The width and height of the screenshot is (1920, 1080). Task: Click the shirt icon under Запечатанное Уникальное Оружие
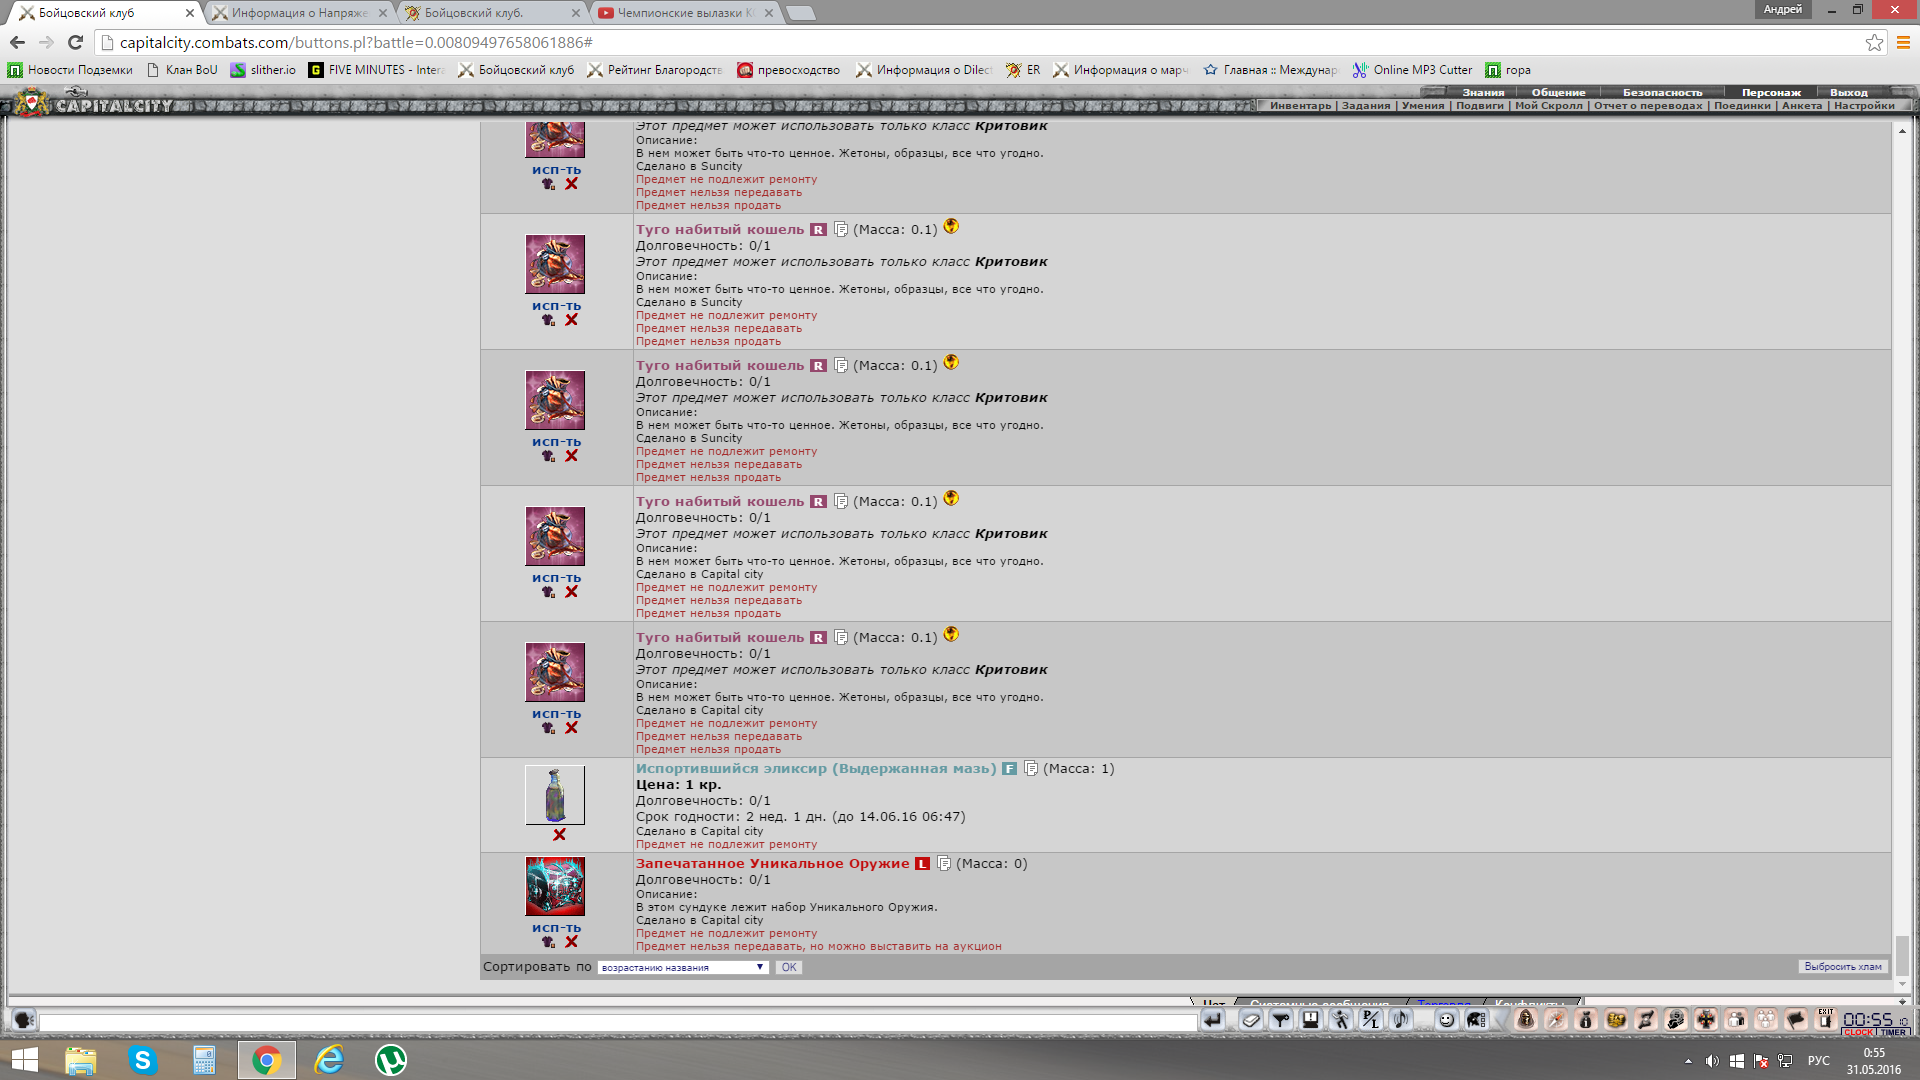(x=548, y=942)
